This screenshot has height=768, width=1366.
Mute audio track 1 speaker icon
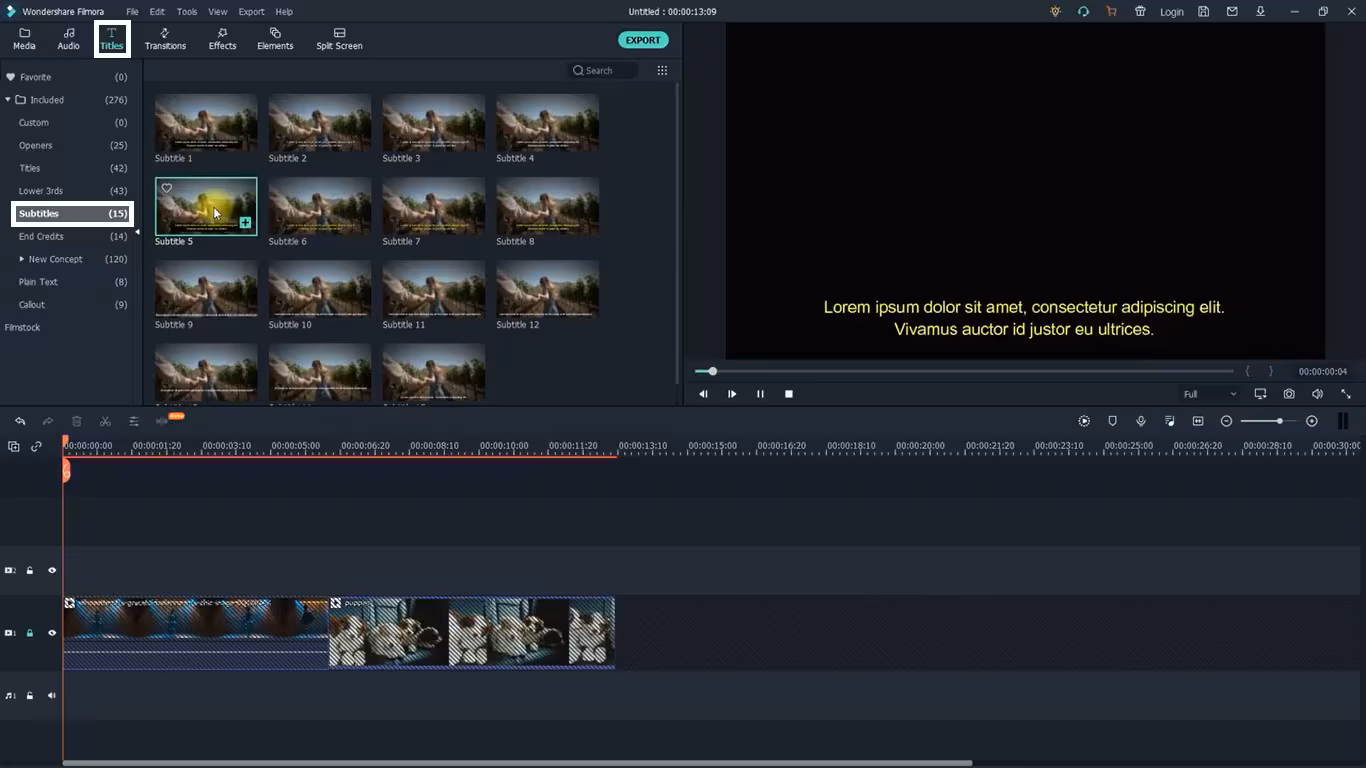point(52,695)
